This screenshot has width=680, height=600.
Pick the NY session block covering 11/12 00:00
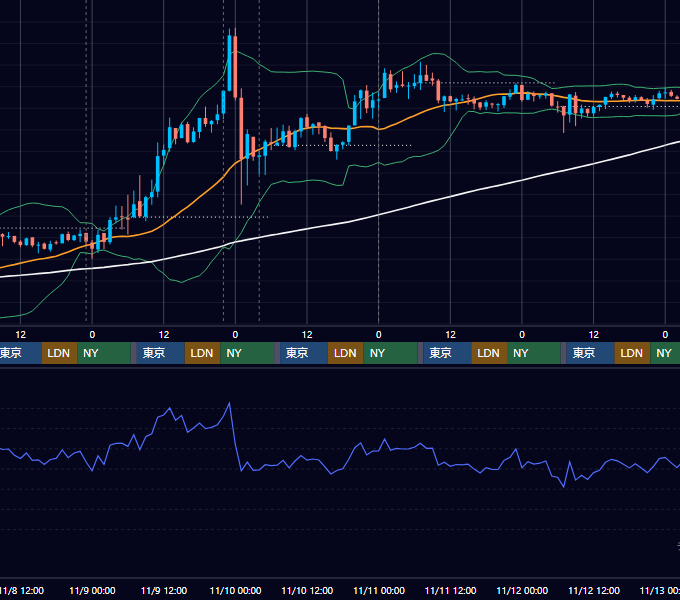coord(534,353)
